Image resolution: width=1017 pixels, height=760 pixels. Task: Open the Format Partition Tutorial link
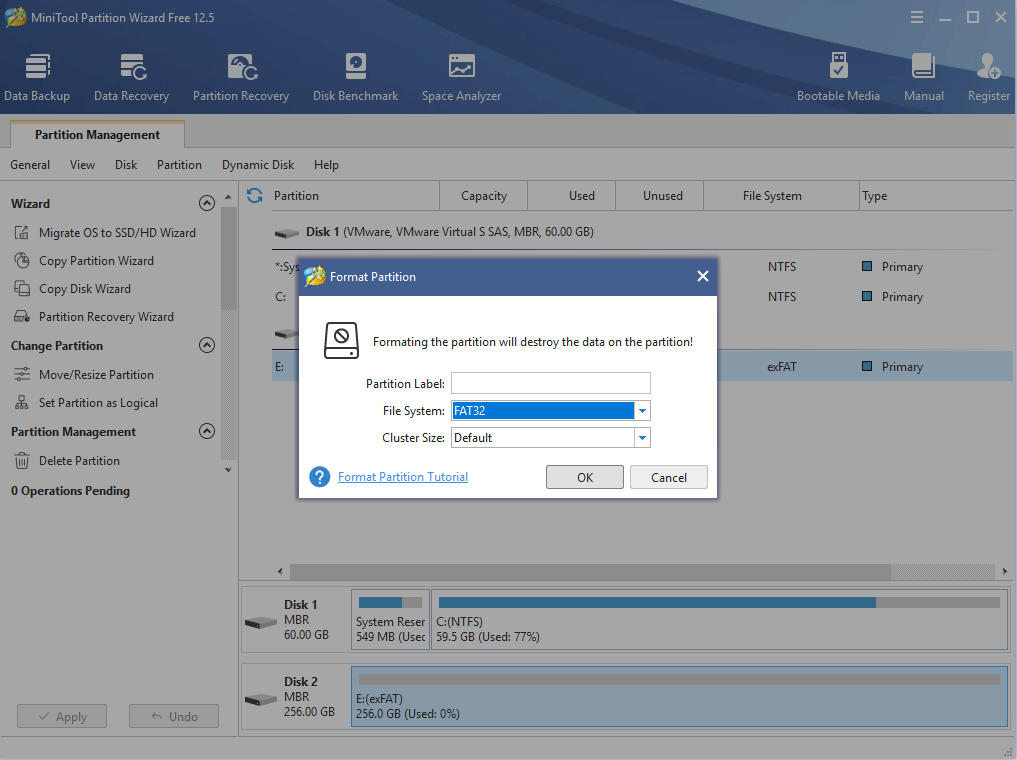(x=402, y=477)
